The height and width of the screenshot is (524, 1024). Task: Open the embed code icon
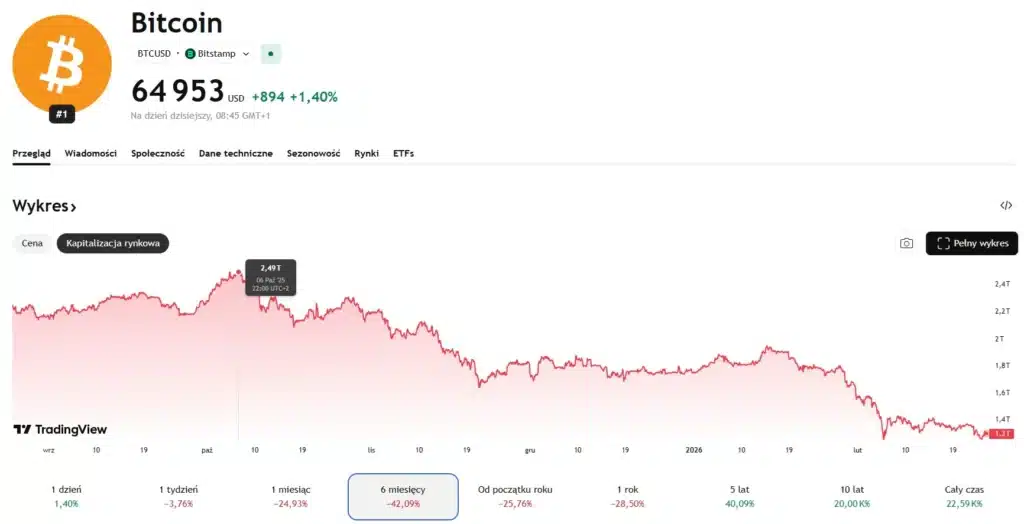(x=1006, y=206)
